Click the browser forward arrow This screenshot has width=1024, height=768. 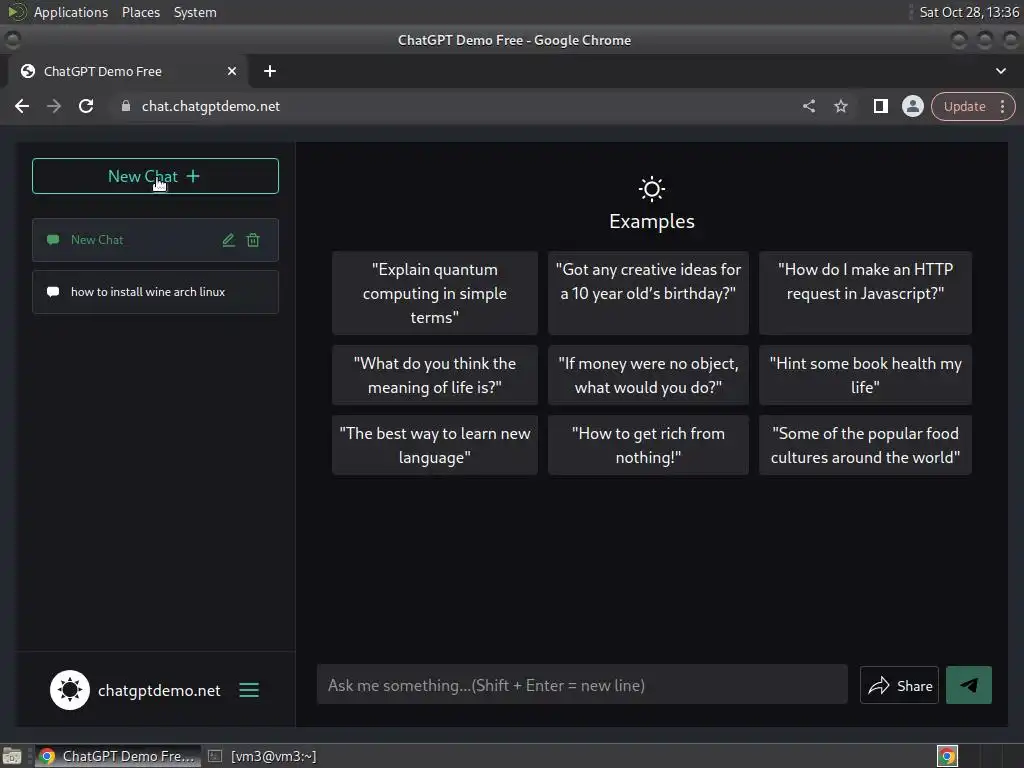[x=54, y=106]
